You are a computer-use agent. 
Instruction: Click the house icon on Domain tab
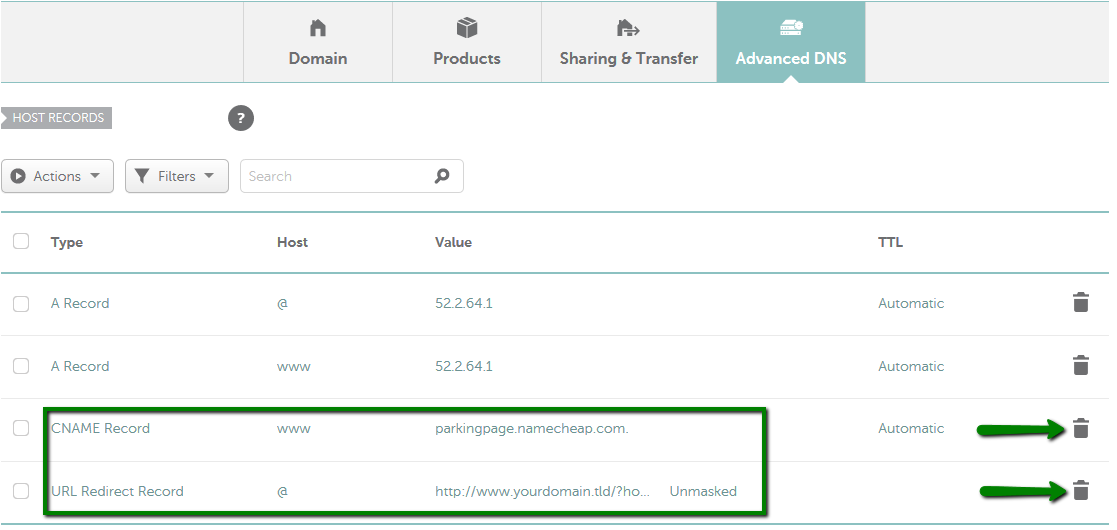[318, 28]
